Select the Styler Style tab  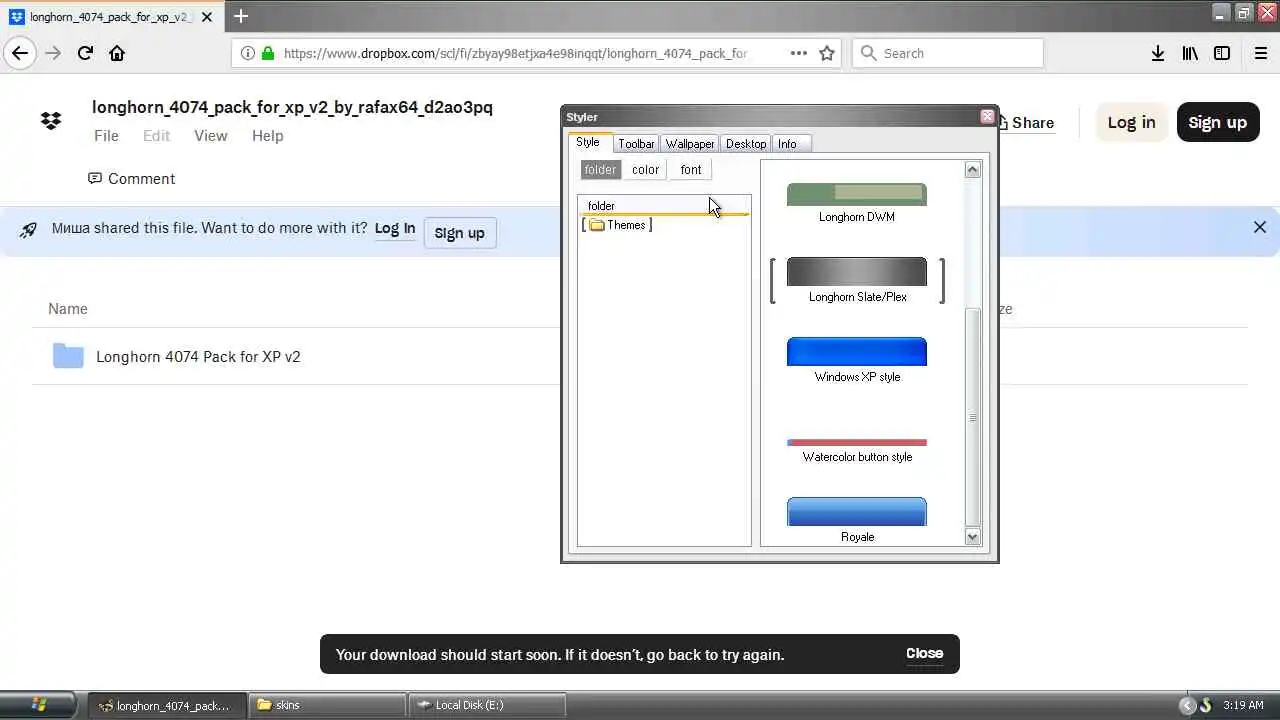point(588,142)
